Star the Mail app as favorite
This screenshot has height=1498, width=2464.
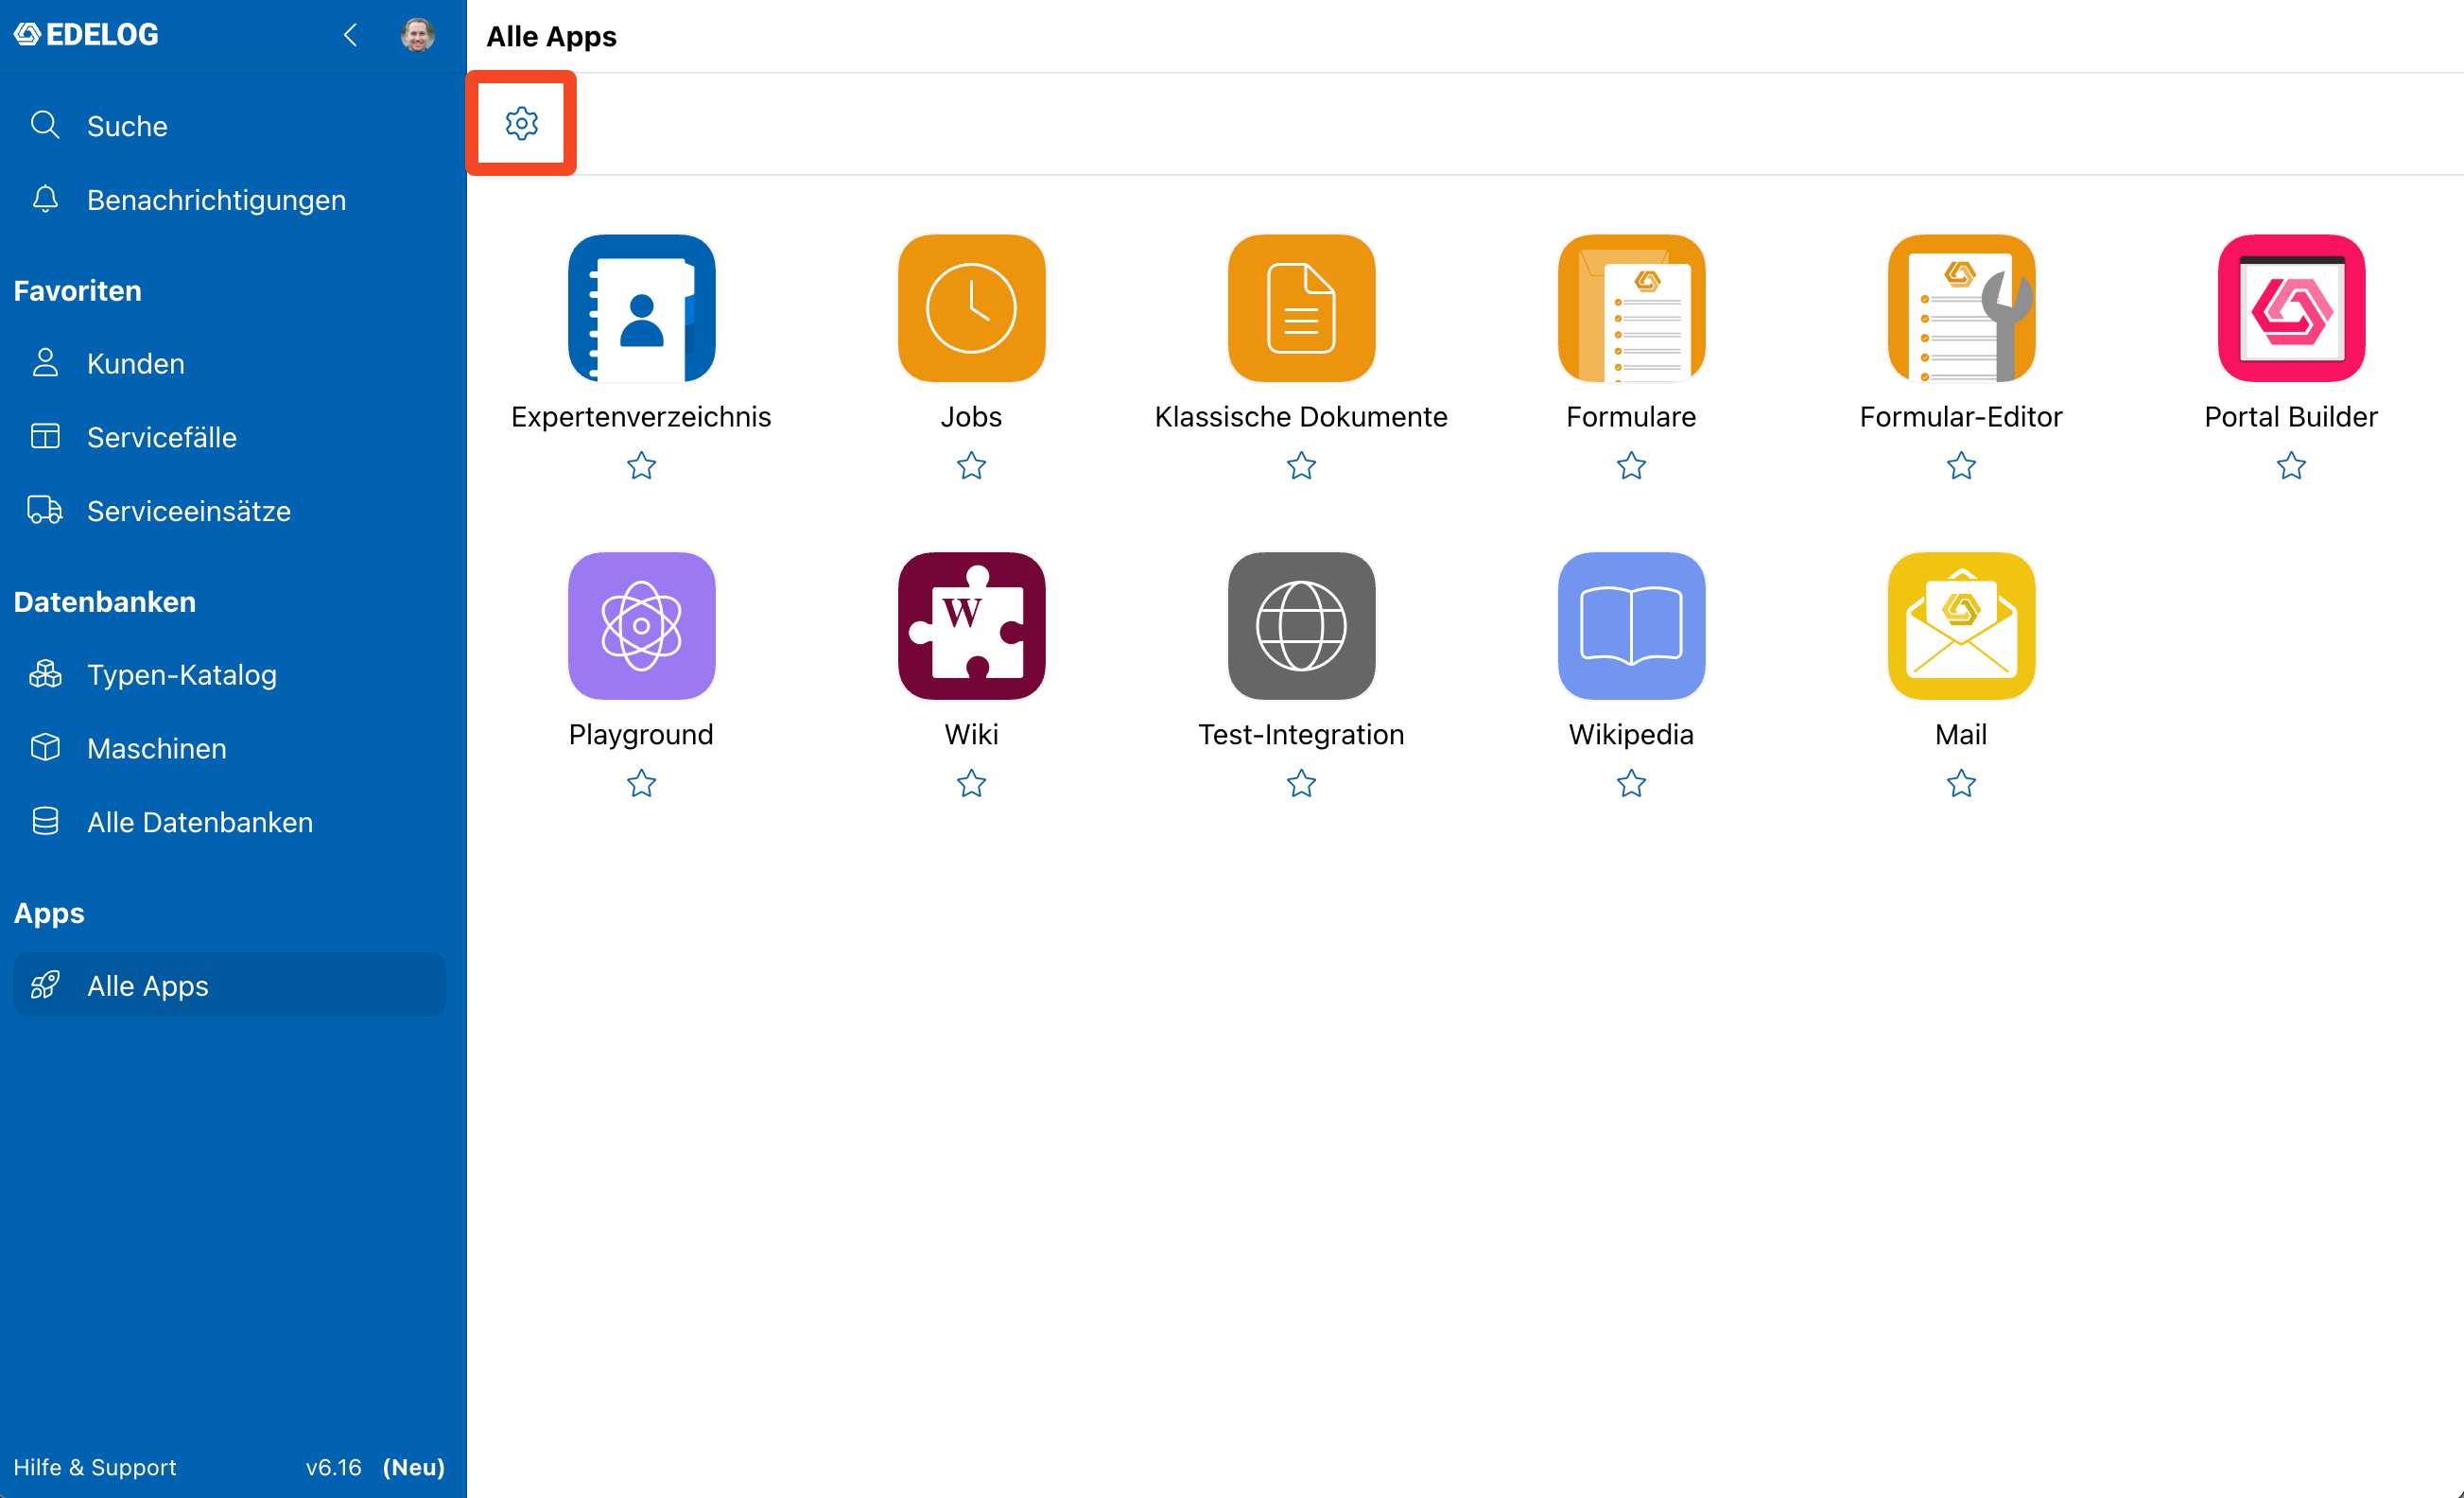[1961, 784]
